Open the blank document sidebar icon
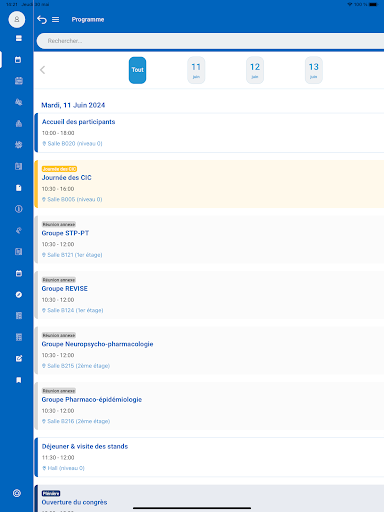The image size is (384, 512). [x=19, y=188]
